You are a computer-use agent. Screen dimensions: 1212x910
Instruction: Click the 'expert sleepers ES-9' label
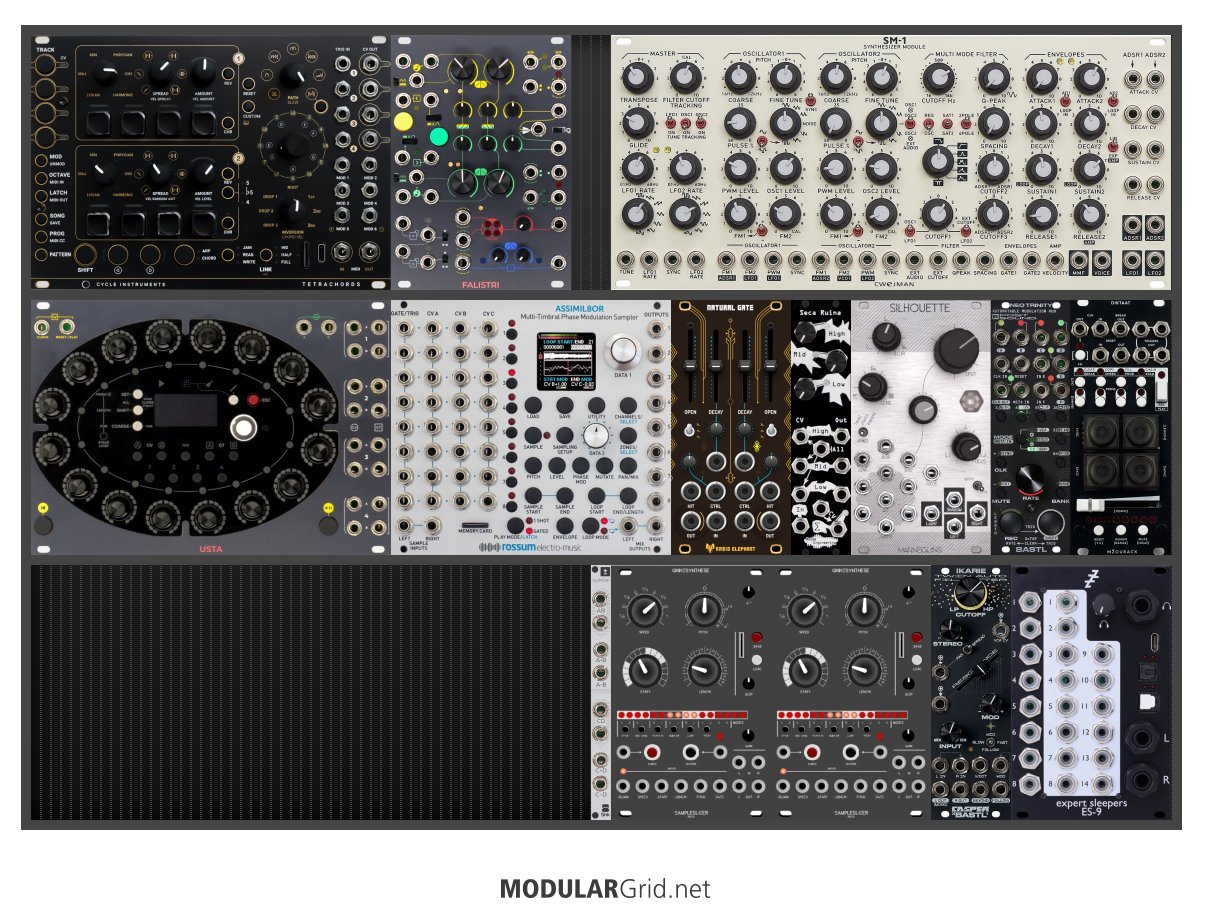pos(1091,807)
